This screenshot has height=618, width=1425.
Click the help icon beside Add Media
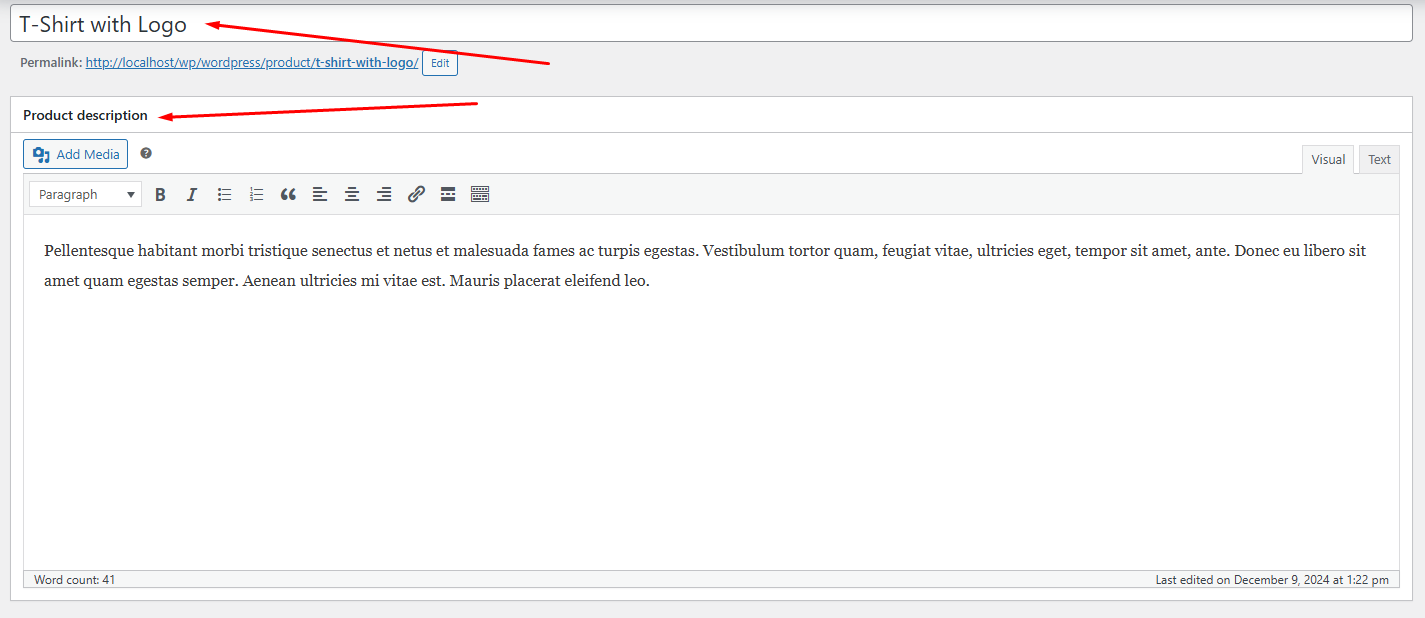(146, 154)
